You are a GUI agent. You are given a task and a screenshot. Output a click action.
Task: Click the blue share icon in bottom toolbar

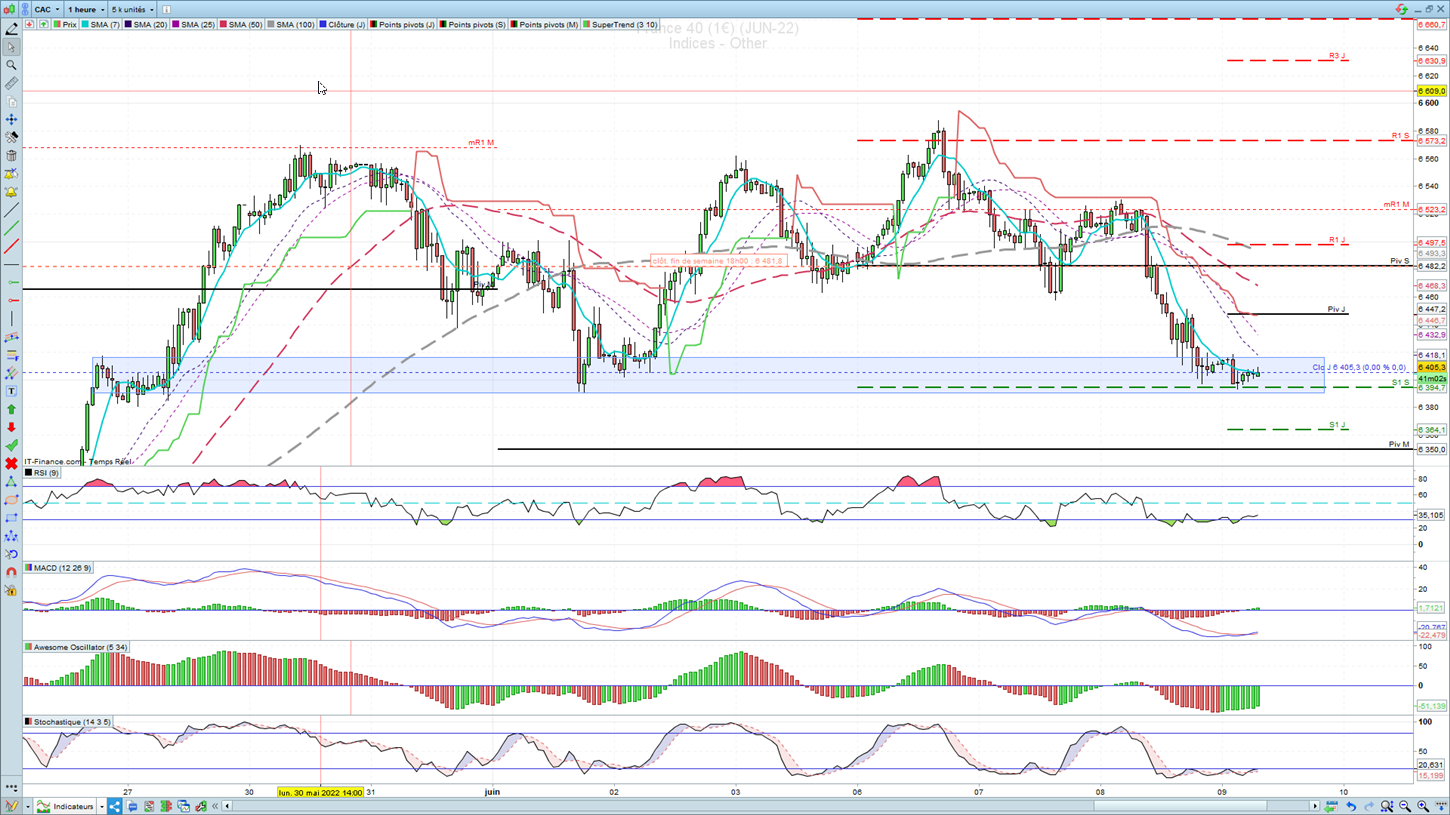(115, 806)
